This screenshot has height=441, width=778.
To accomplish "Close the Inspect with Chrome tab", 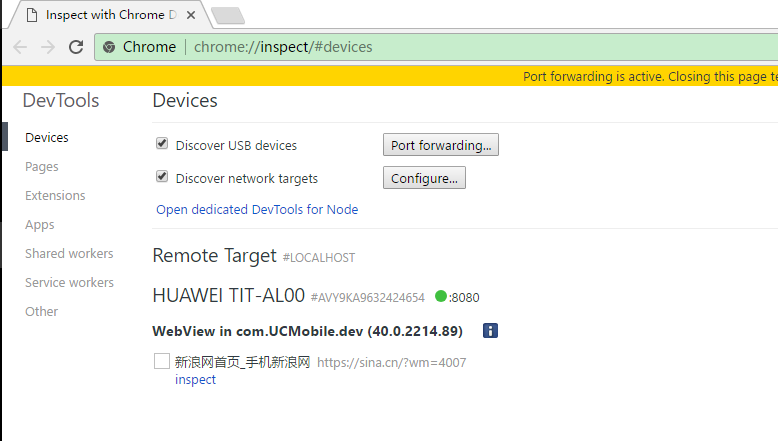I will point(191,15).
